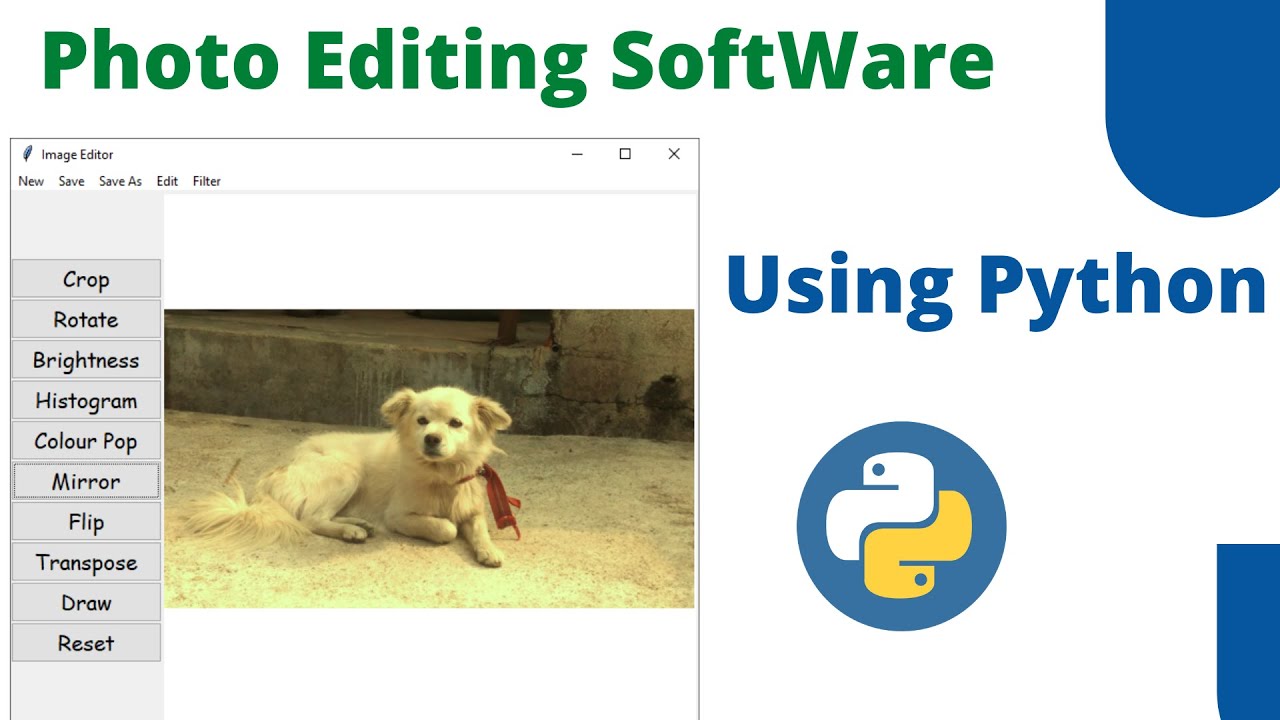Close the Image Editor window
The image size is (1280, 720).
[x=674, y=154]
